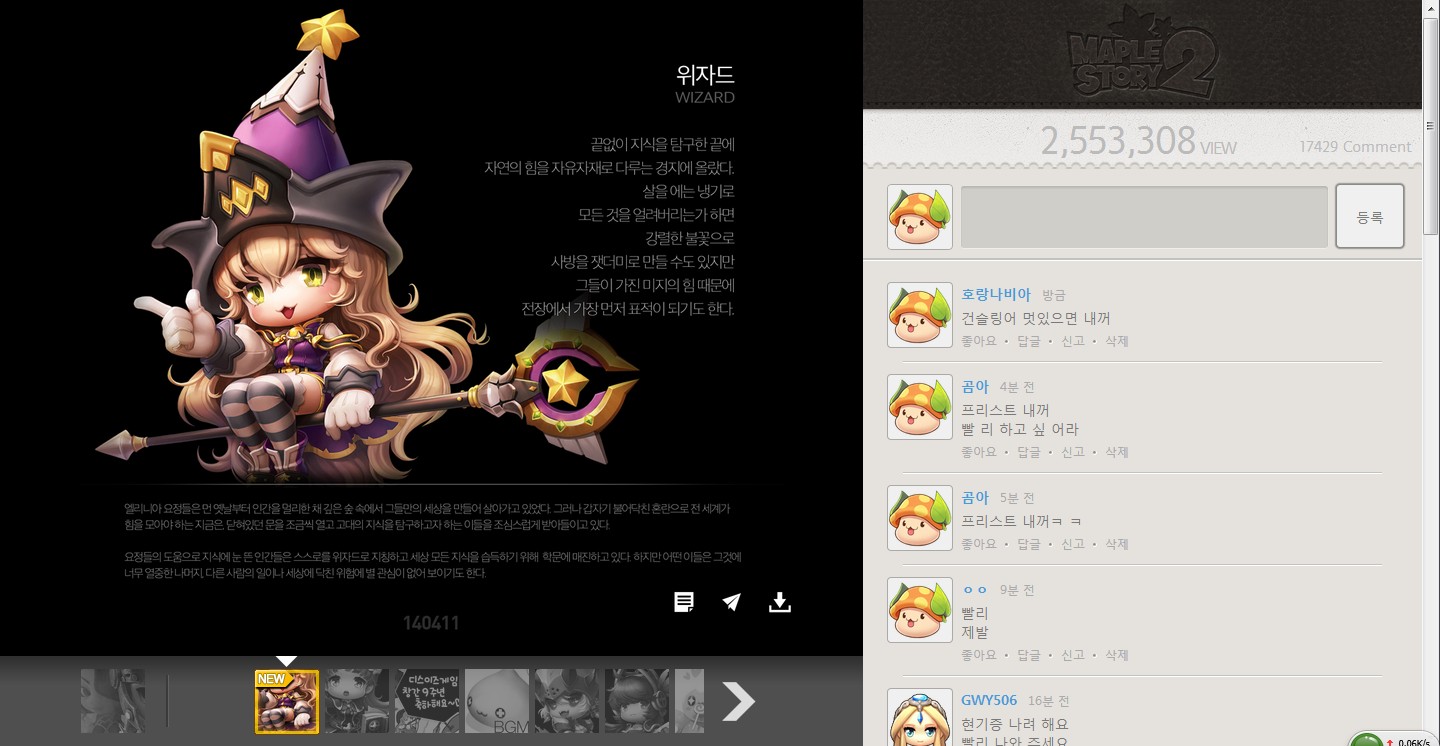Click the comment panel scrollbar thumb
The height and width of the screenshot is (746, 1440).
click(x=1431, y=125)
